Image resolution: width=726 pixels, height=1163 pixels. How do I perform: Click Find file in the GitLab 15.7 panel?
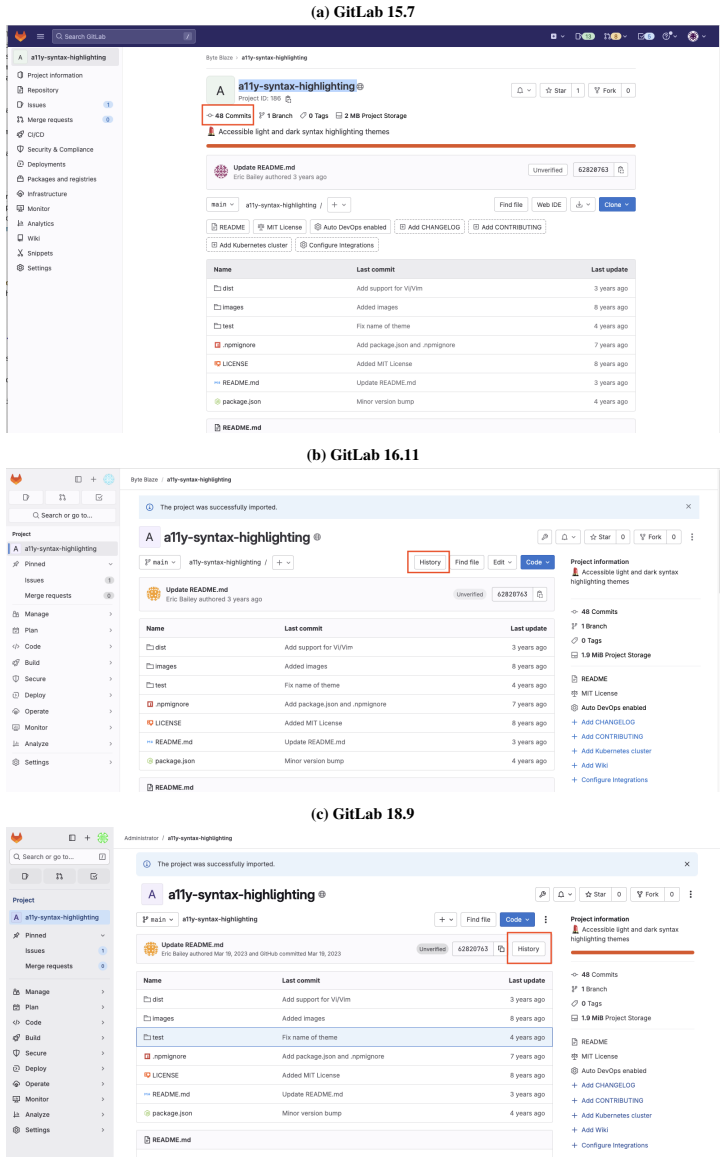click(511, 205)
